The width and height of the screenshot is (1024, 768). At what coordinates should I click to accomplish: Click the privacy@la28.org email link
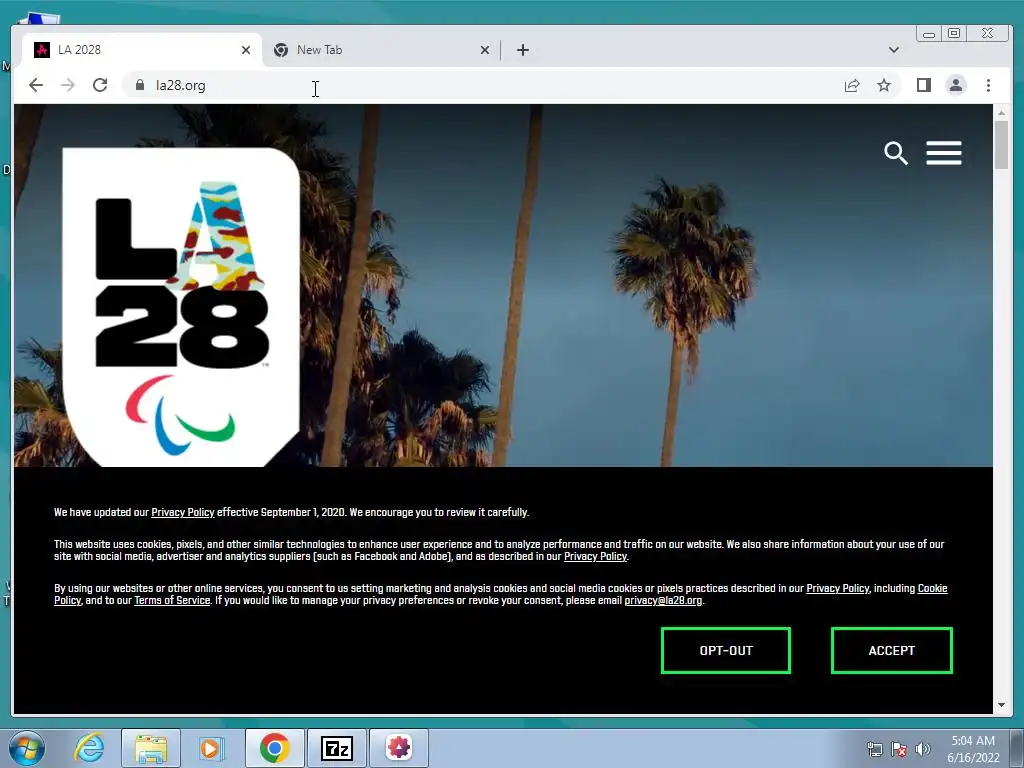pyautogui.click(x=663, y=600)
